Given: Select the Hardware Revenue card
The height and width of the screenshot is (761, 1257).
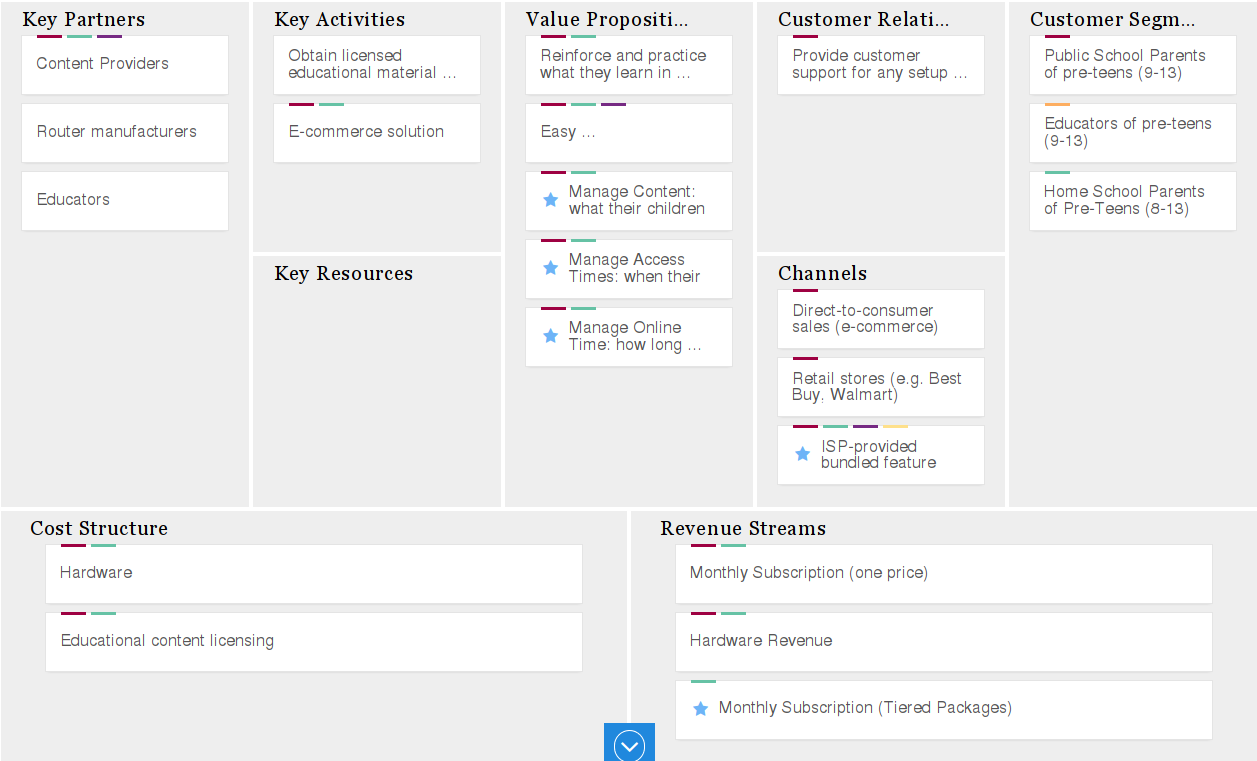Looking at the screenshot, I should pos(943,642).
